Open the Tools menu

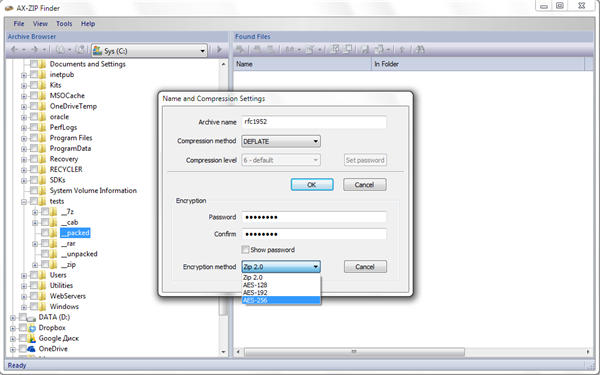64,24
